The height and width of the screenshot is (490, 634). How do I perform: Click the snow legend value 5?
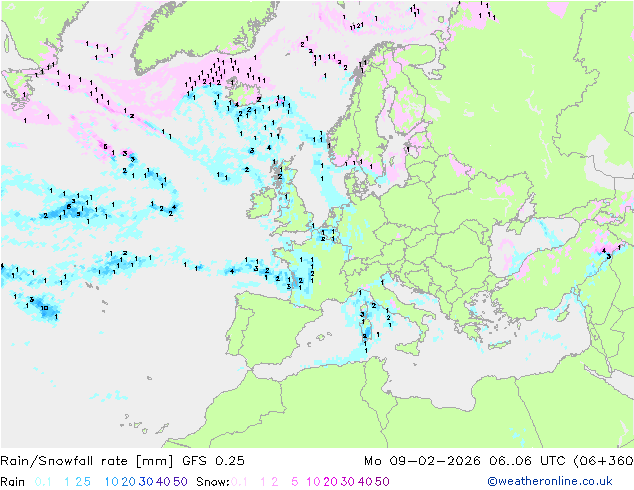(295, 482)
